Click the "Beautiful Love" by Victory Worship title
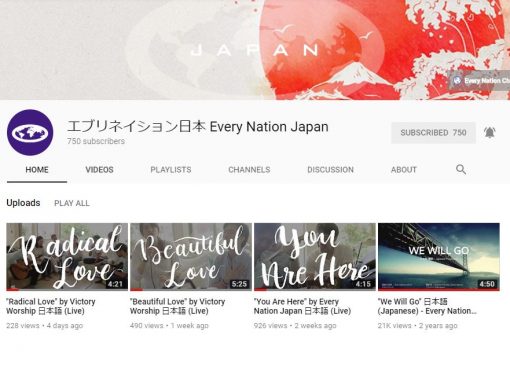This screenshot has height=382, width=510. (177, 306)
